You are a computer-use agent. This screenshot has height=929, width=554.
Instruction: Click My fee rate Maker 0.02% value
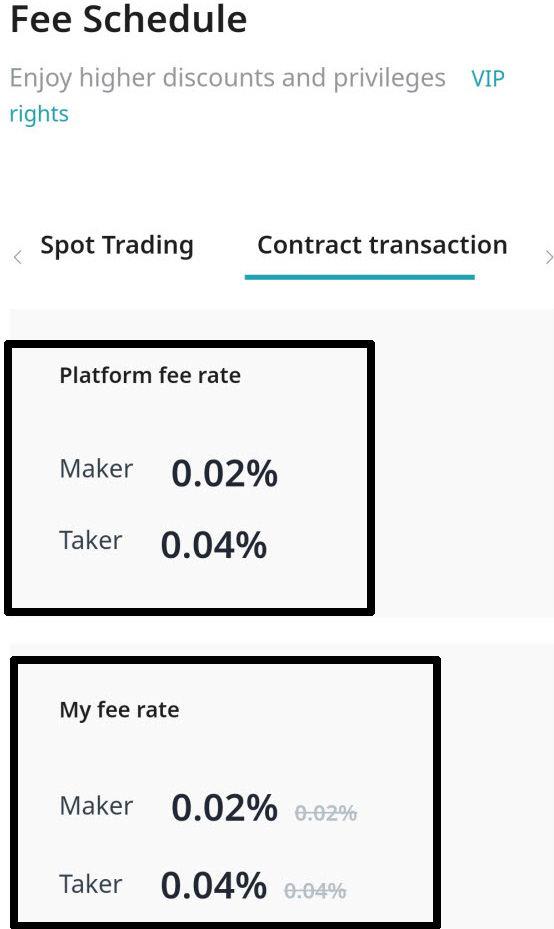[x=225, y=808]
